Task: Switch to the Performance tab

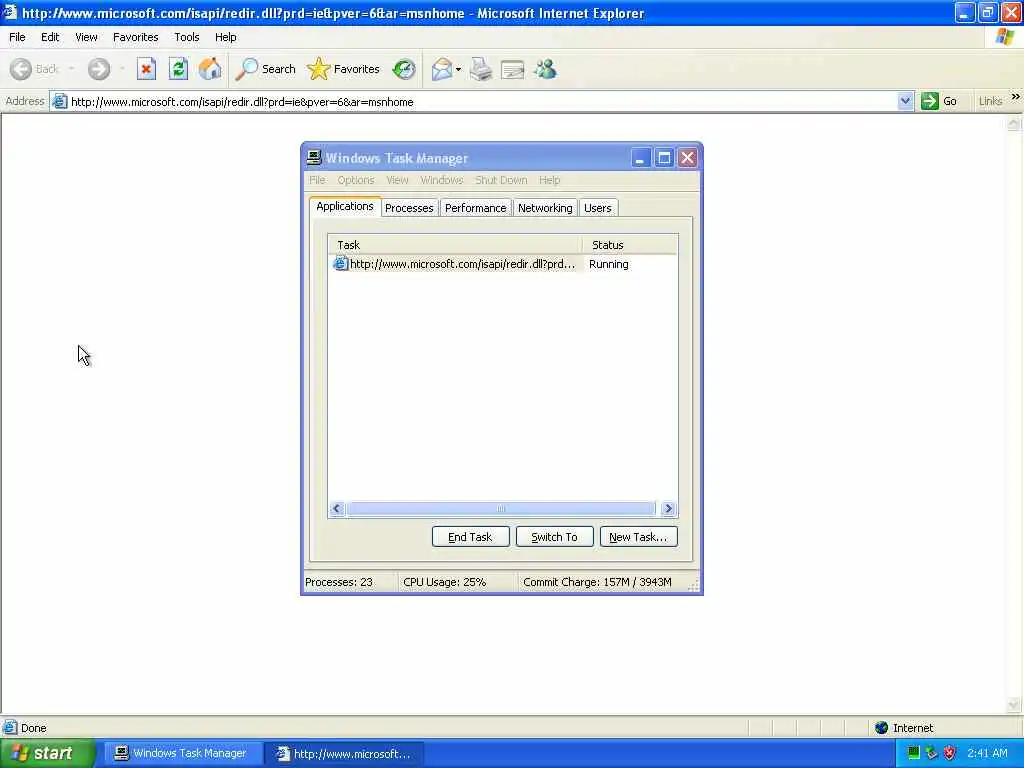Action: click(x=475, y=208)
